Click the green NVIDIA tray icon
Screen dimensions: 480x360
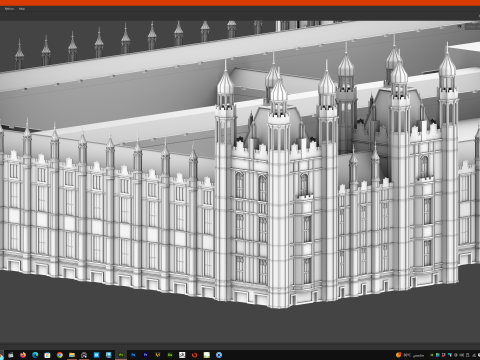pos(432,355)
